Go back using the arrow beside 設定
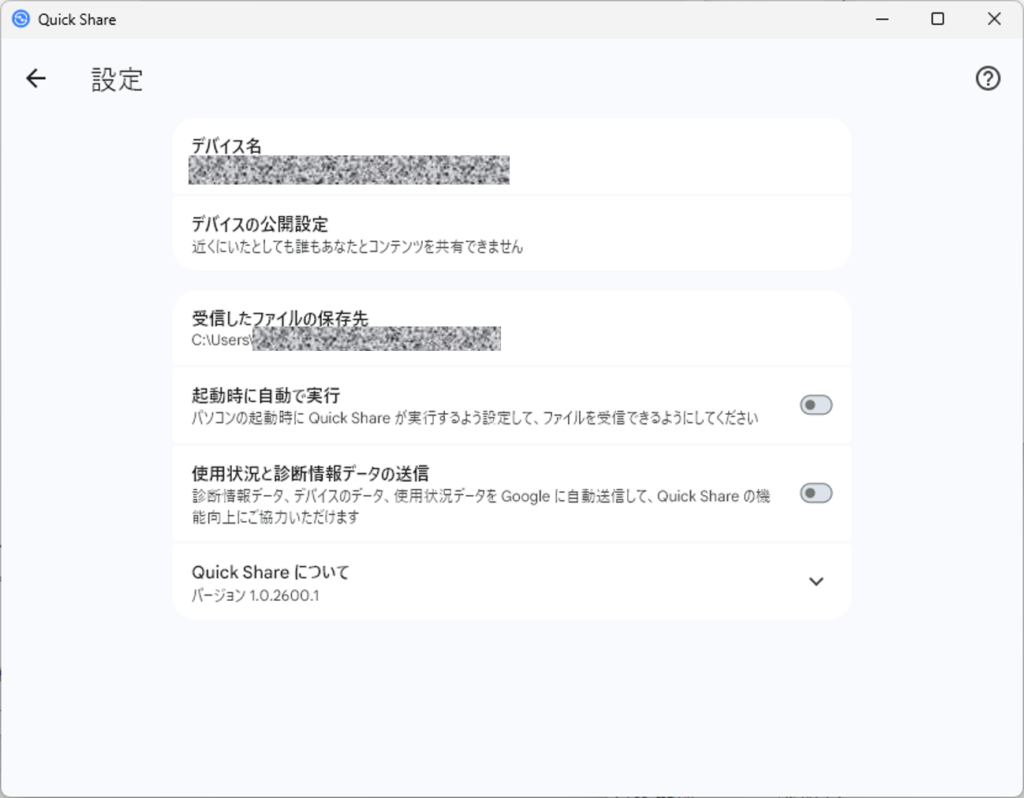 (36, 78)
